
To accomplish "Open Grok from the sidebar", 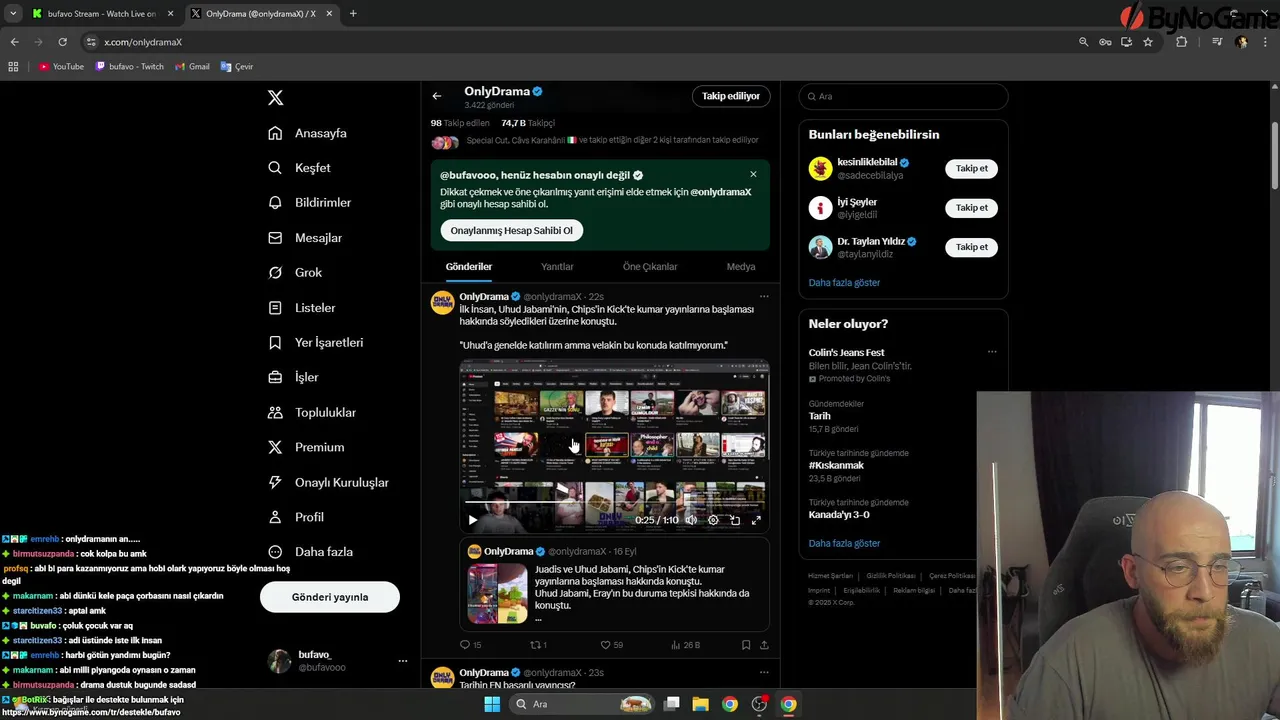I will point(295,273).
